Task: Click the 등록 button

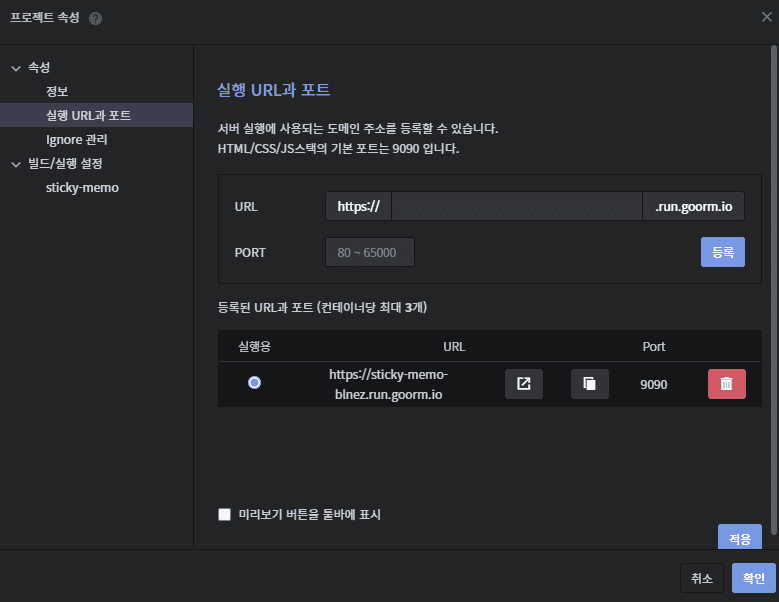Action: tap(722, 252)
